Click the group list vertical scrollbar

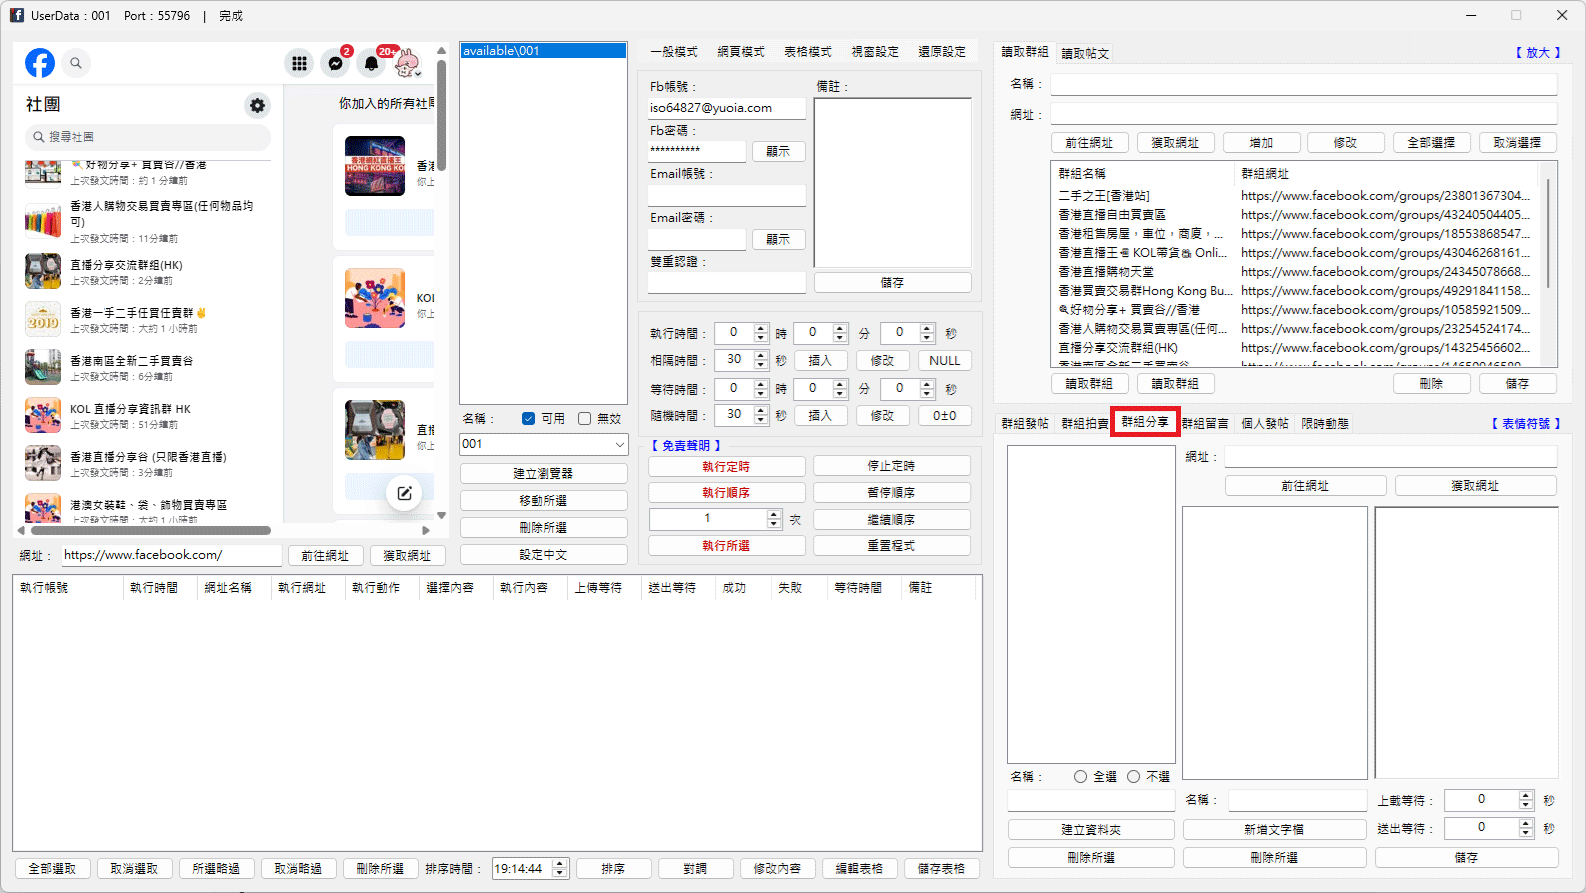click(x=1548, y=232)
